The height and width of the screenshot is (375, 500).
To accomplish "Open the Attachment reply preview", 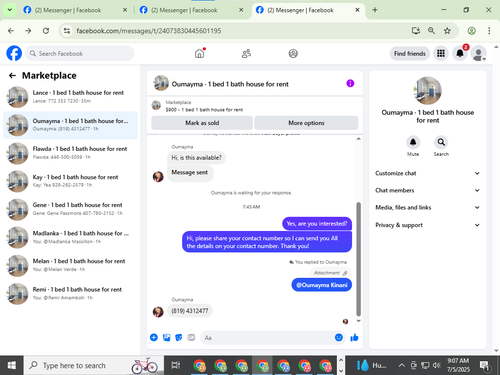I will (x=330, y=273).
